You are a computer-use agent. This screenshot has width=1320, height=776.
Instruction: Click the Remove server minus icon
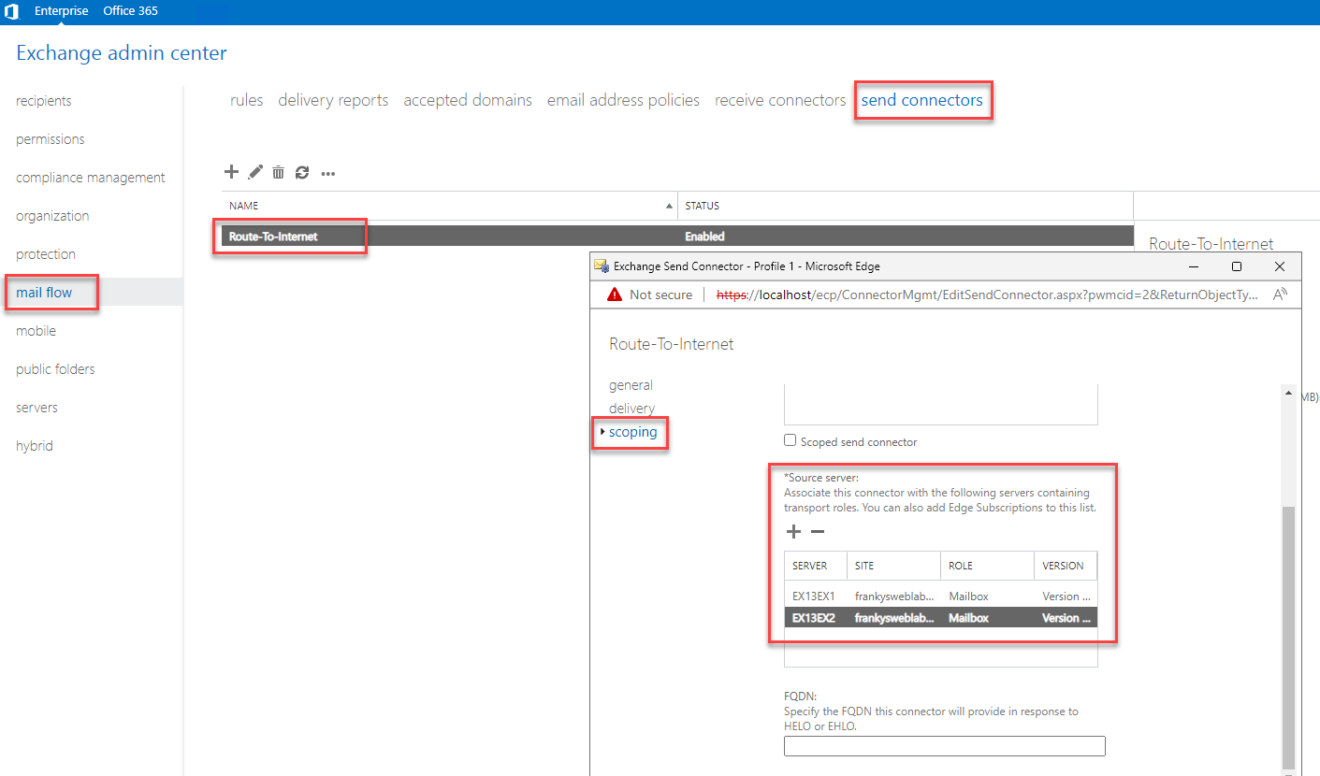coord(817,531)
